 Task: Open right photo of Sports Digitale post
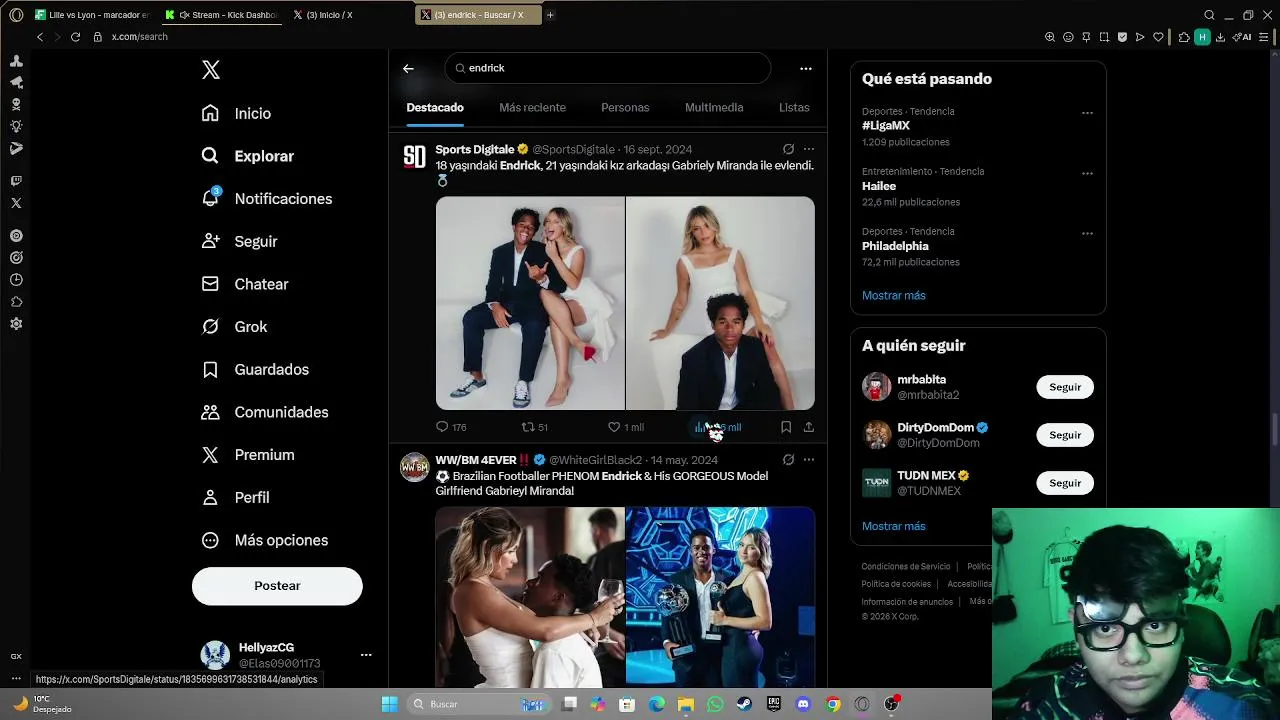click(x=720, y=303)
